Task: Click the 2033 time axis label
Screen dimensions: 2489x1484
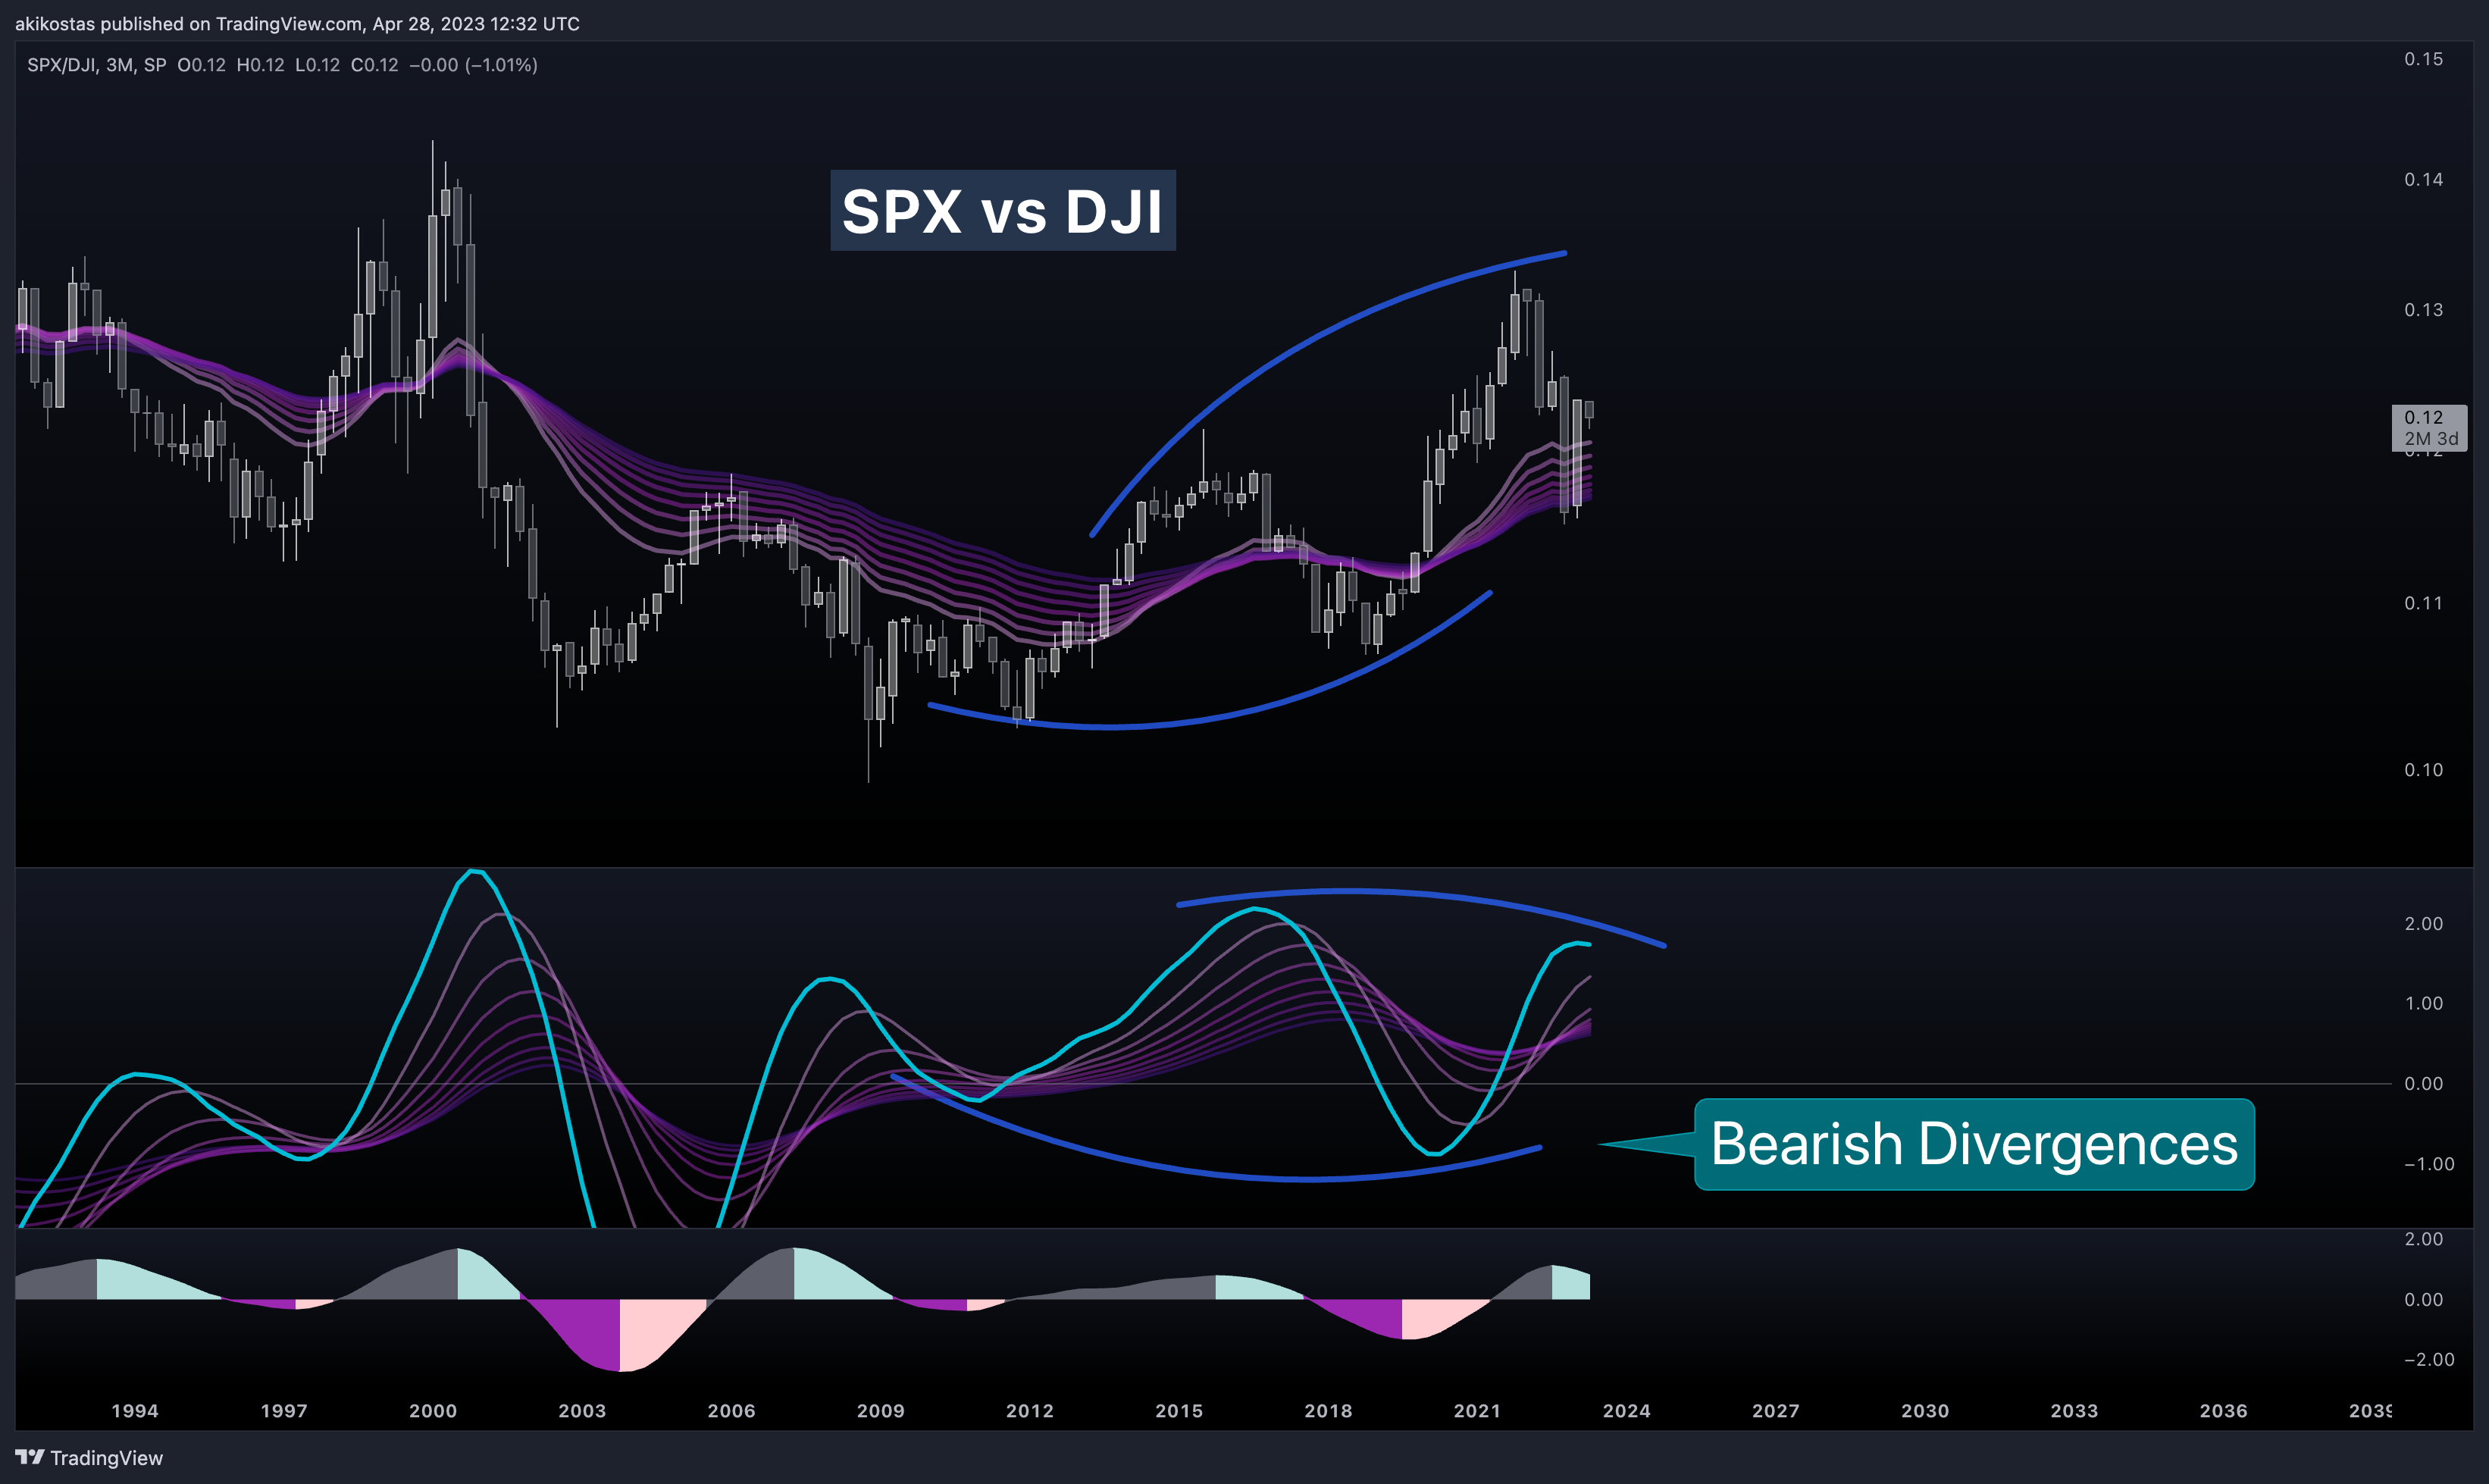Action: [2075, 1410]
